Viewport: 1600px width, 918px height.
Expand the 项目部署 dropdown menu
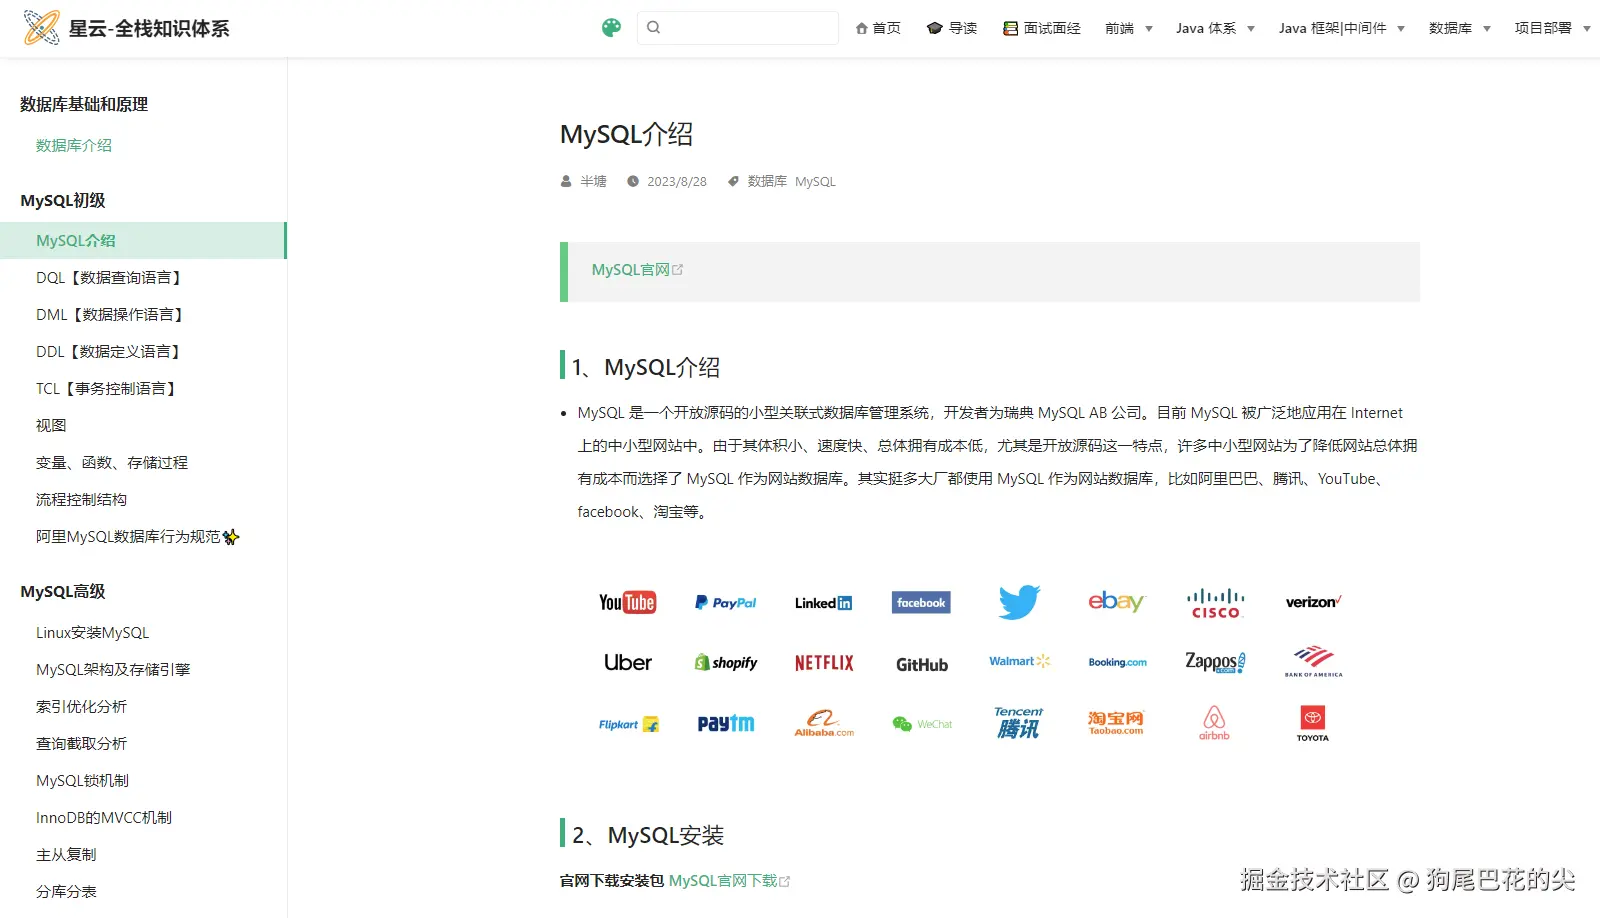coord(1552,29)
